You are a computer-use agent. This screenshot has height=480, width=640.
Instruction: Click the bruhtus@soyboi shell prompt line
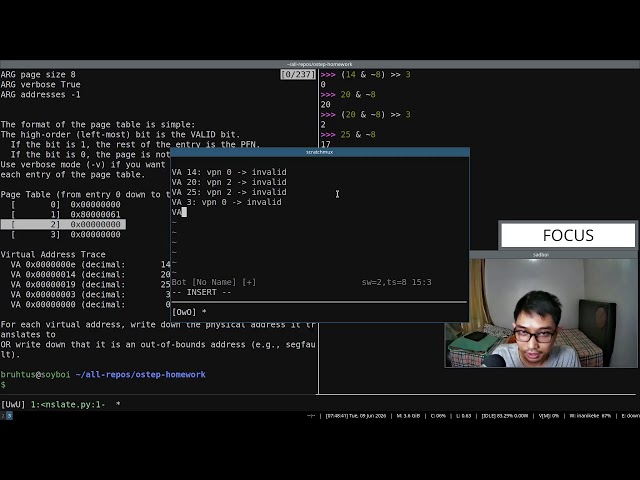point(103,374)
